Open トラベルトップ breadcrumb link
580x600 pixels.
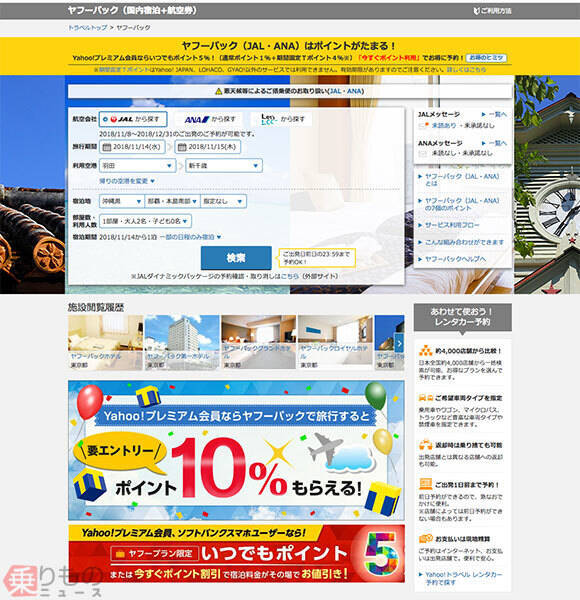click(88, 28)
